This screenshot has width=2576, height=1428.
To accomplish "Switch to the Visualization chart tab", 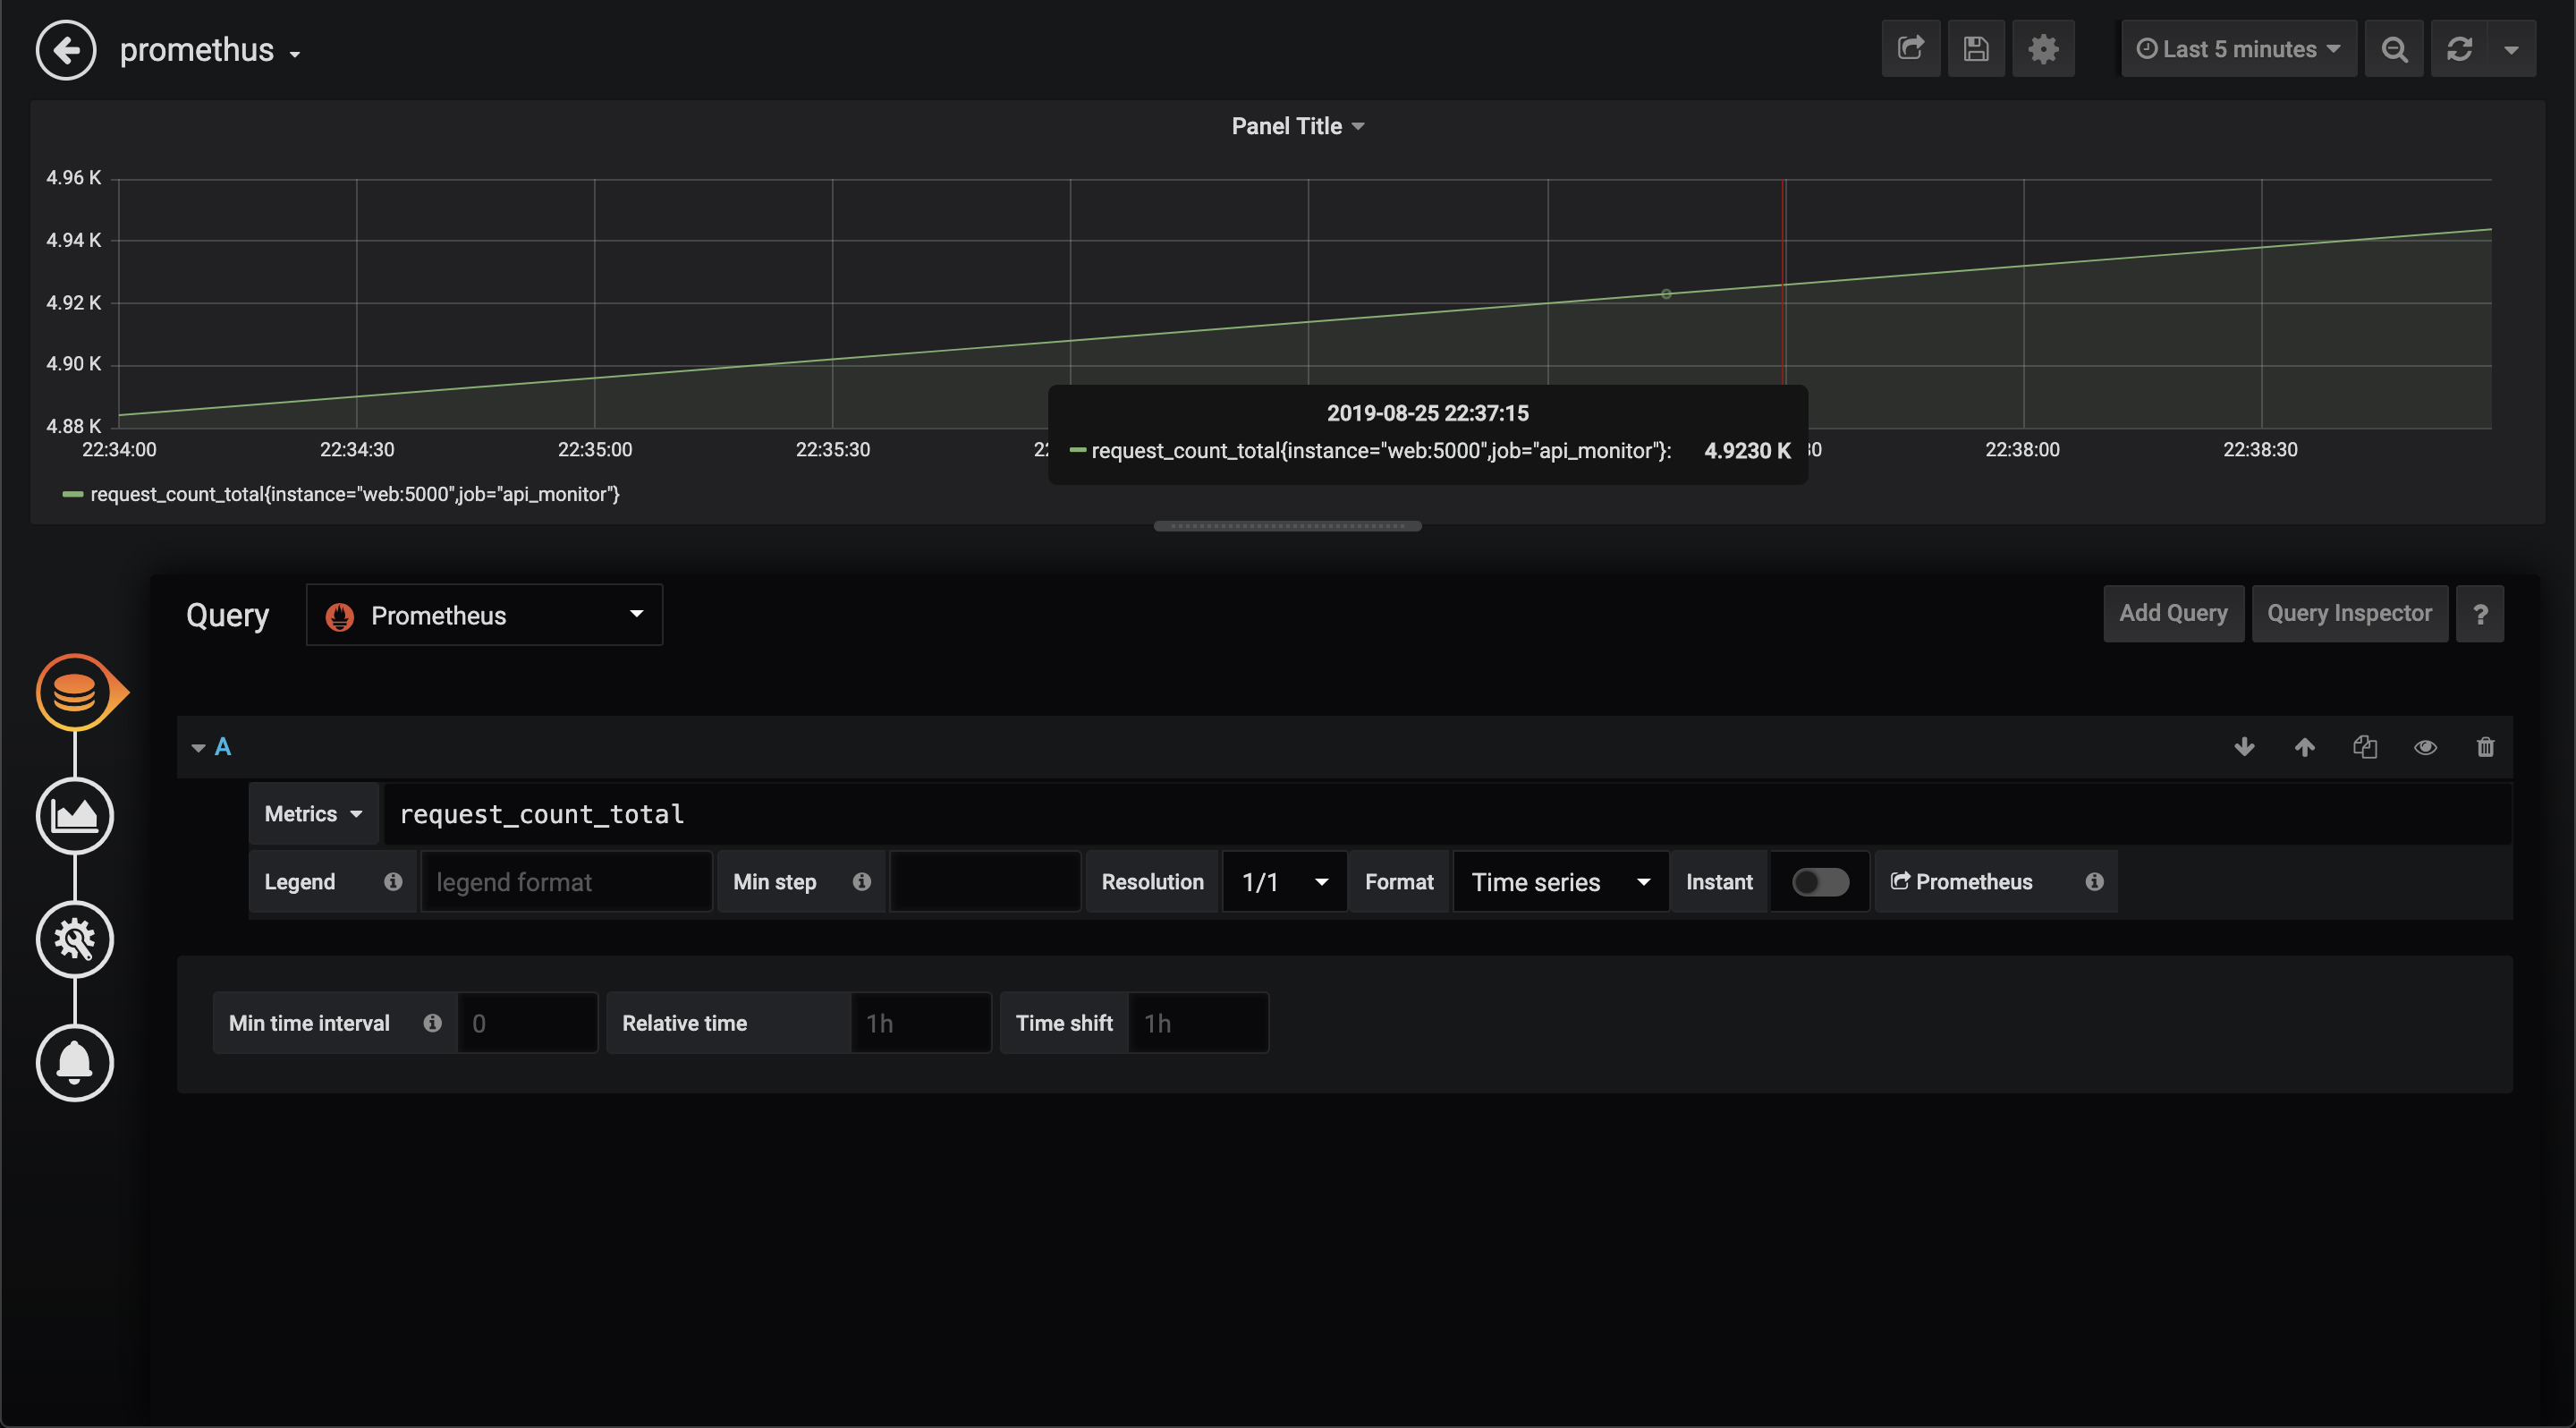I will point(75,815).
